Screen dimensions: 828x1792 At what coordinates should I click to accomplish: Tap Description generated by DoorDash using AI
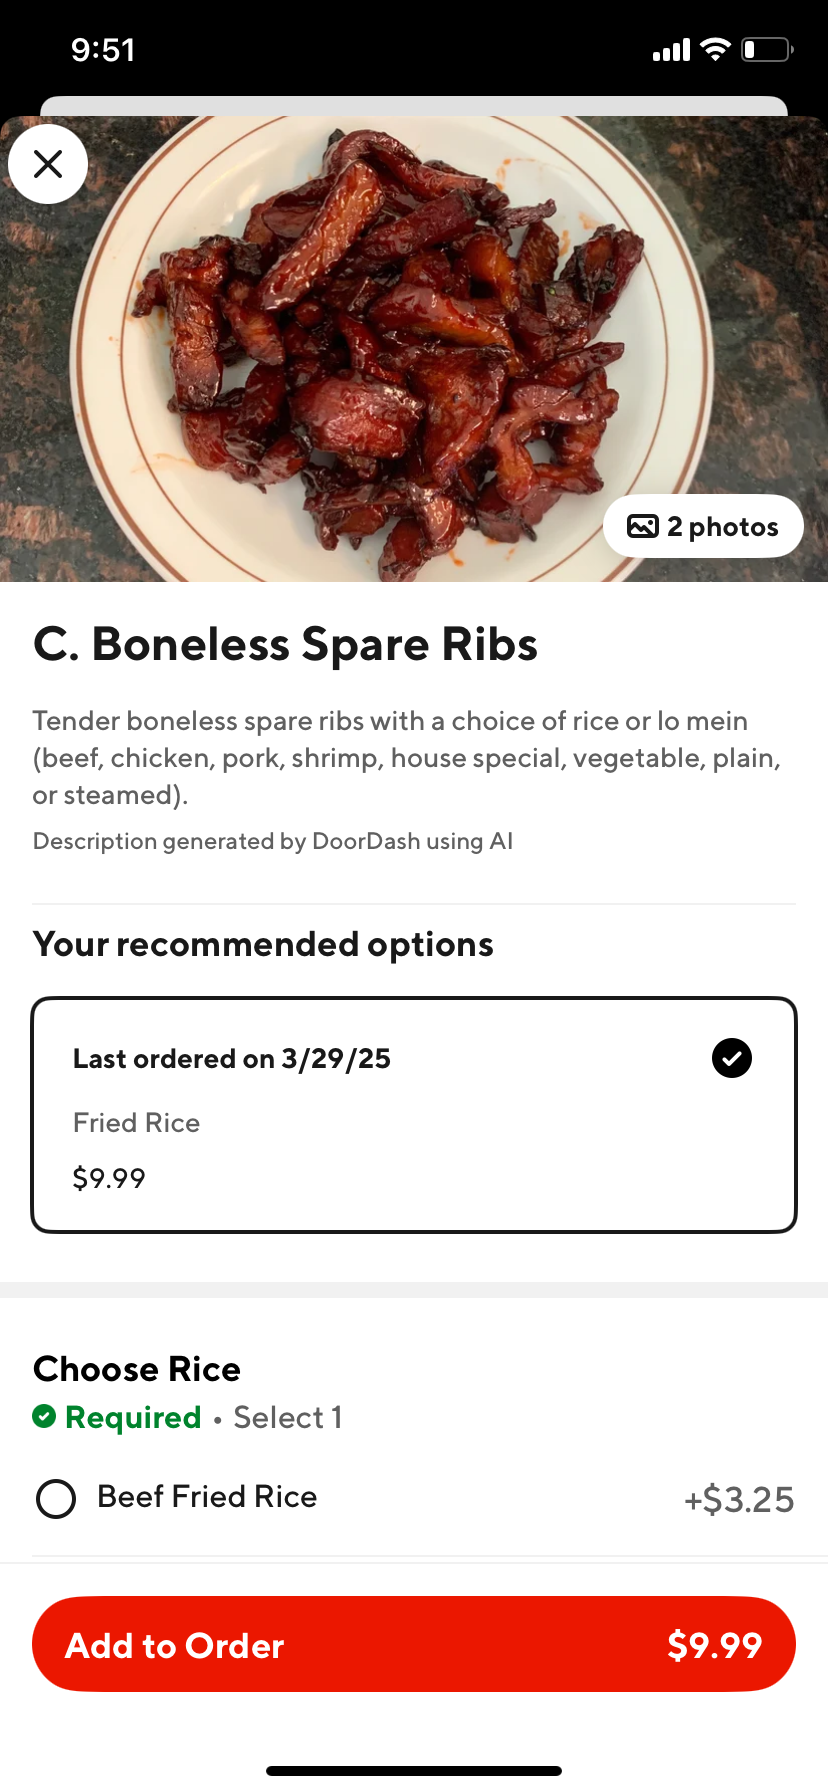pos(273,841)
